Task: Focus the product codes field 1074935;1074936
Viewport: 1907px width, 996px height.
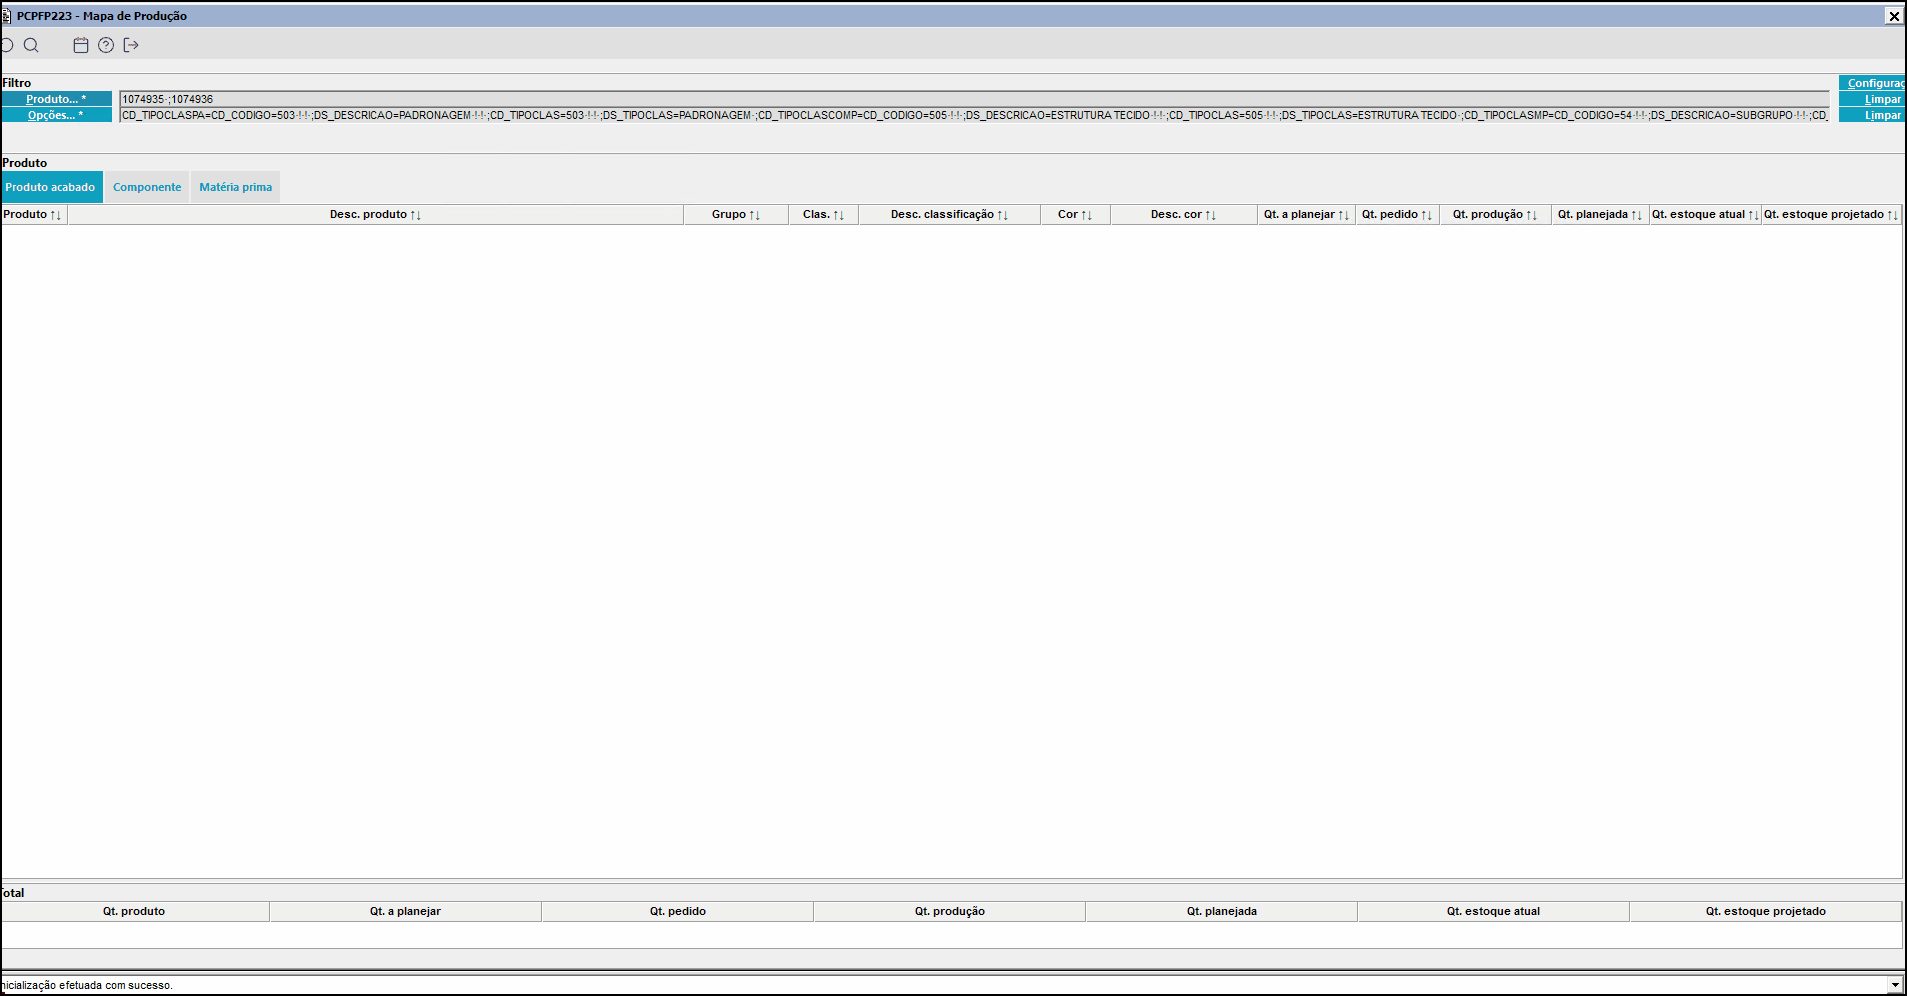Action: pos(974,99)
